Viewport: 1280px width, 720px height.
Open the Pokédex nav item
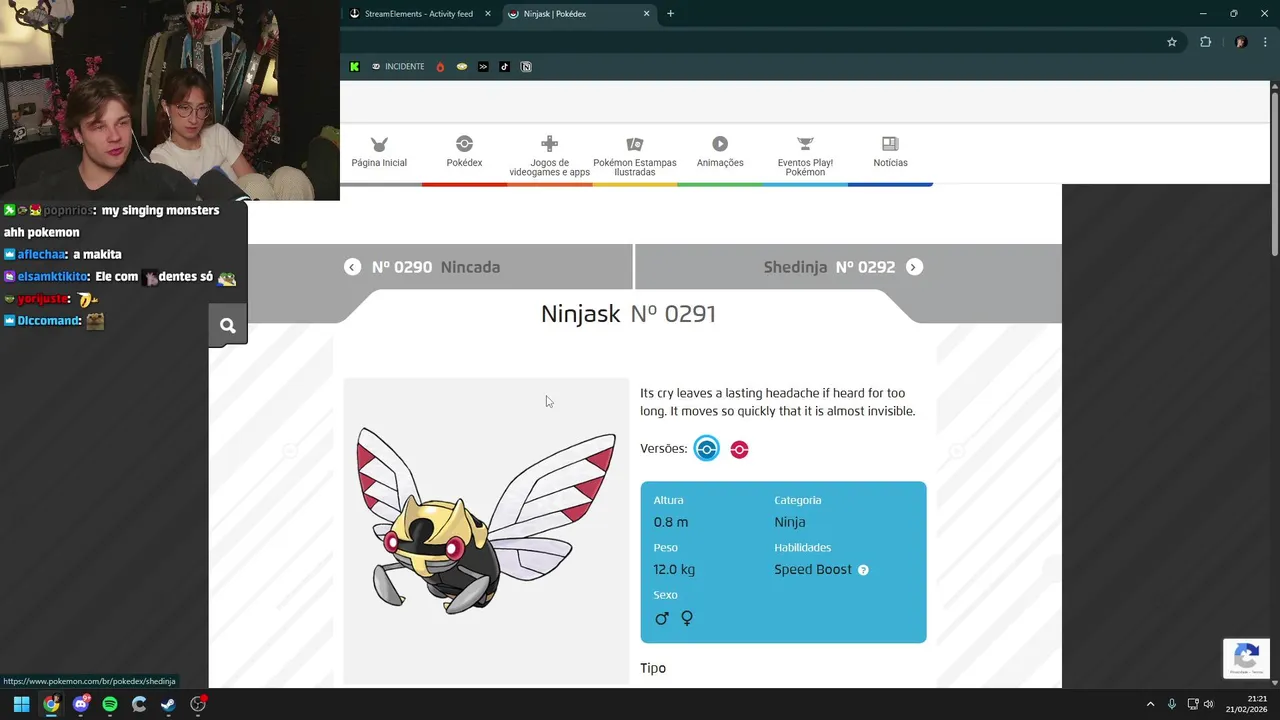coord(464,153)
